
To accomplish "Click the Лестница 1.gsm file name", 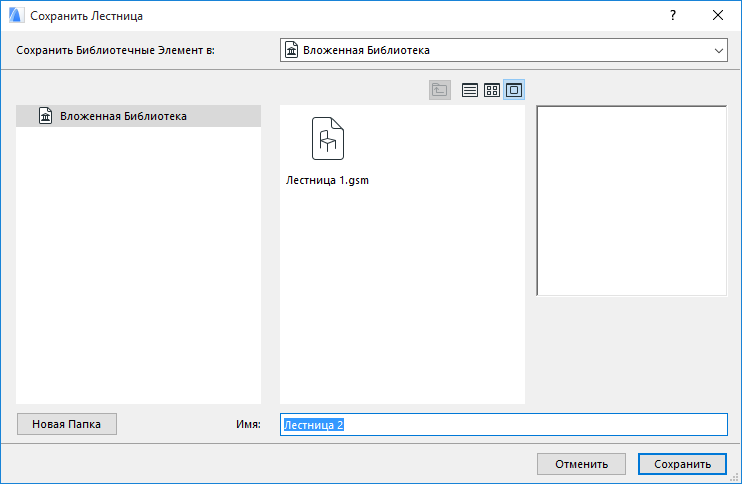I will click(327, 180).
